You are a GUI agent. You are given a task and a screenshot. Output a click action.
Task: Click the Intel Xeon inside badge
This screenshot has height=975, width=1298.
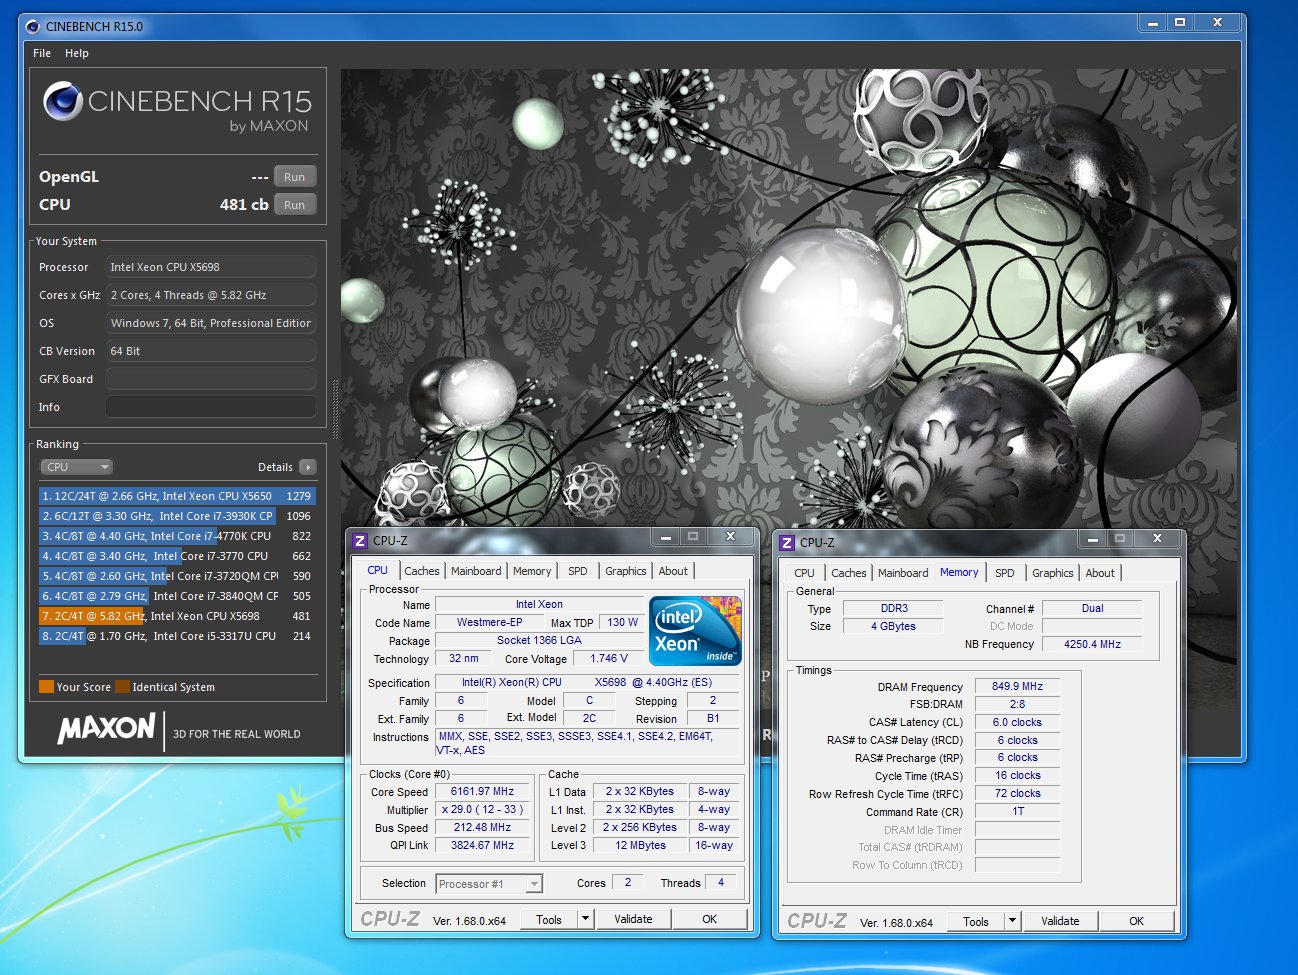(695, 631)
